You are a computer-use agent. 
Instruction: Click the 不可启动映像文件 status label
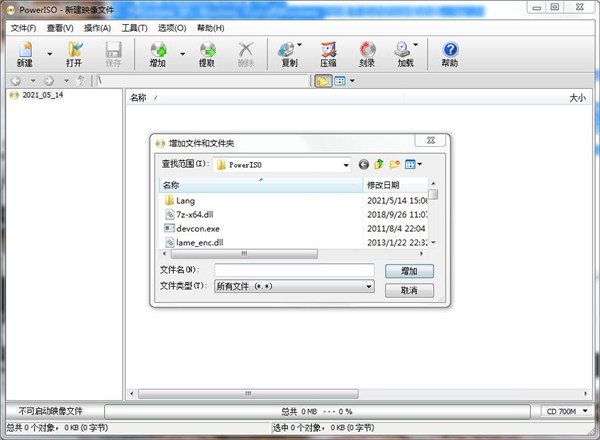coord(51,411)
